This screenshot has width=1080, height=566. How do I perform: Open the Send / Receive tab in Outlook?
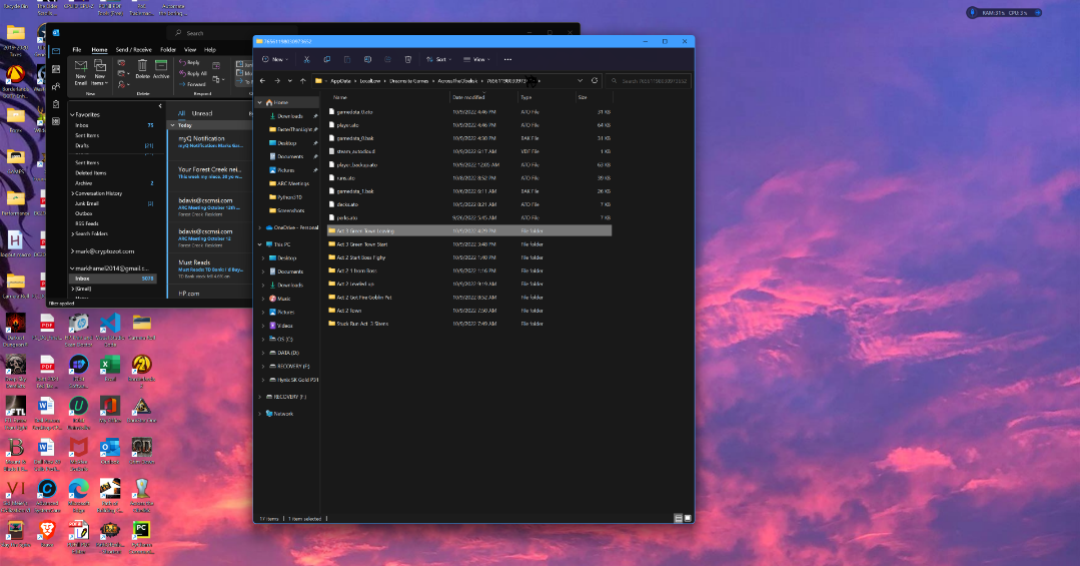click(x=134, y=50)
